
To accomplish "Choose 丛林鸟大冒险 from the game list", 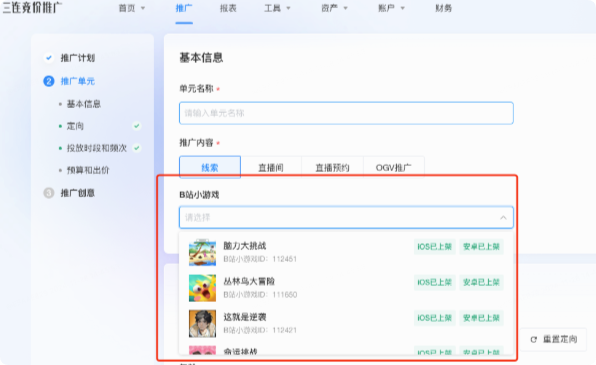I will pos(346,288).
